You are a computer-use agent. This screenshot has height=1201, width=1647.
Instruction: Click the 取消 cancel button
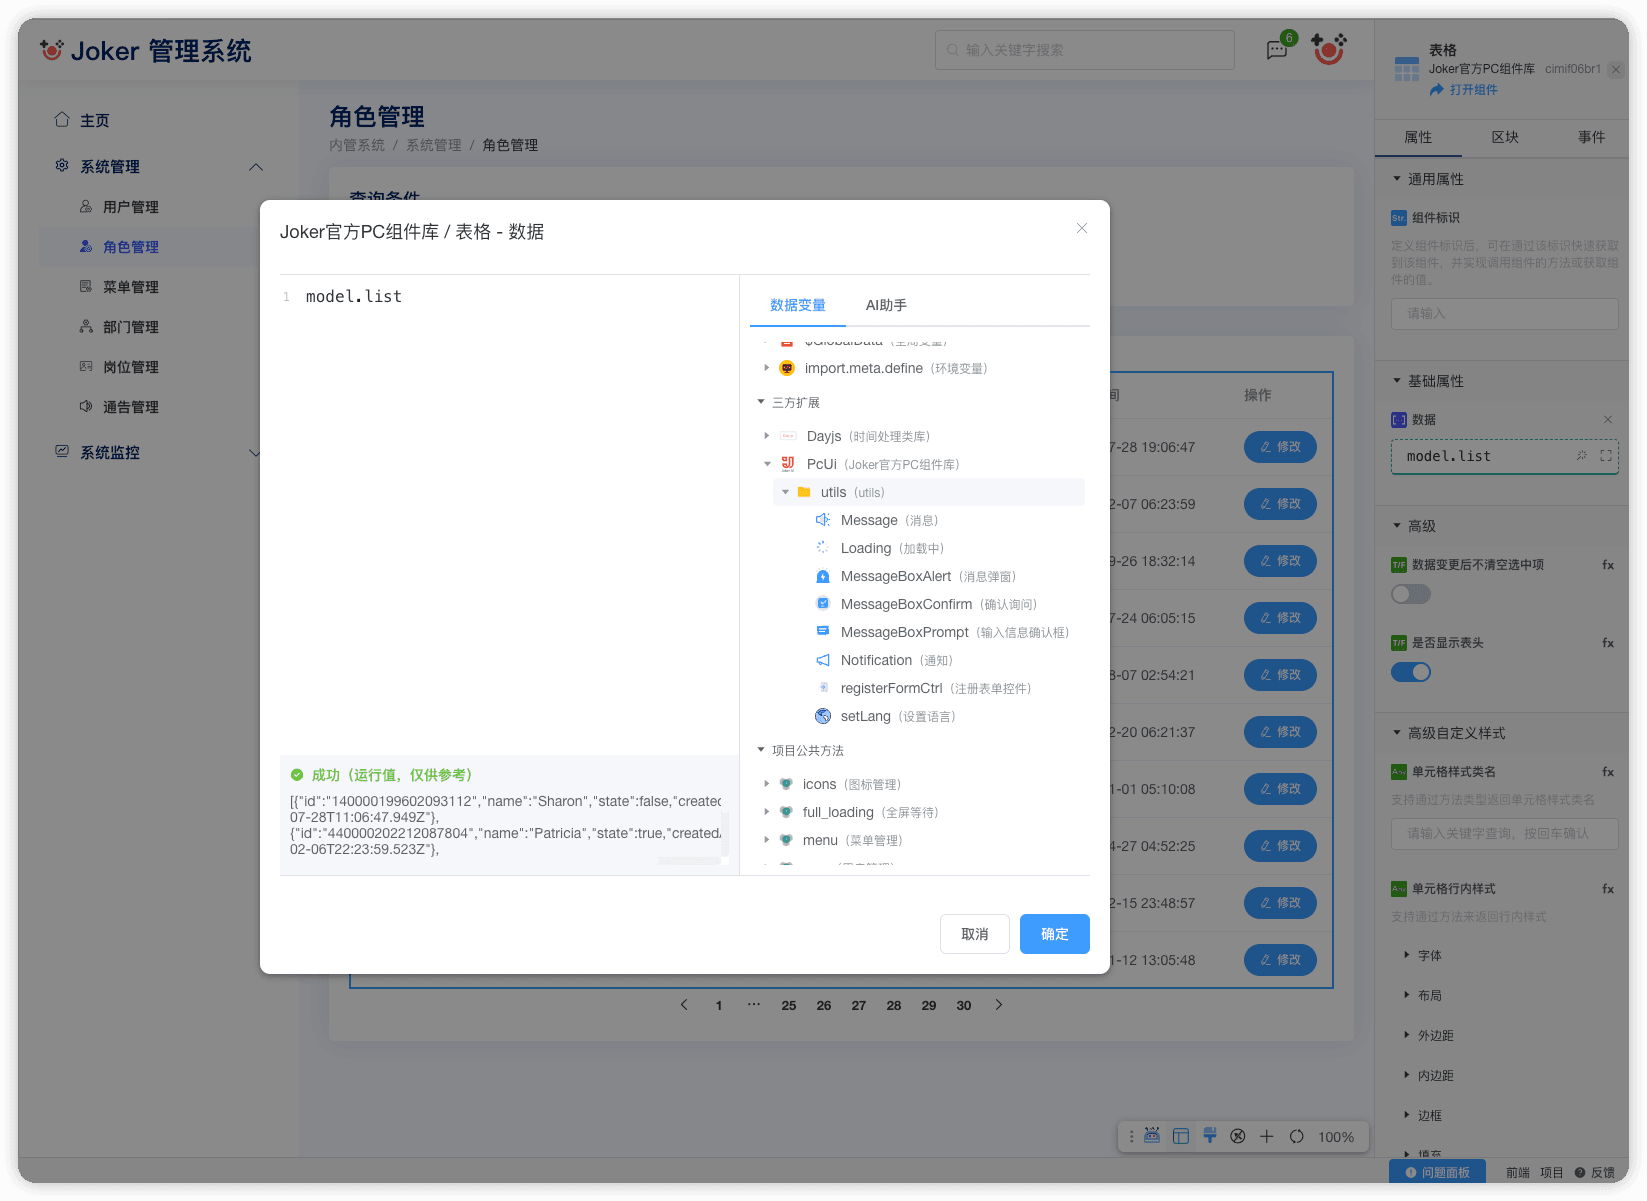[x=975, y=934]
